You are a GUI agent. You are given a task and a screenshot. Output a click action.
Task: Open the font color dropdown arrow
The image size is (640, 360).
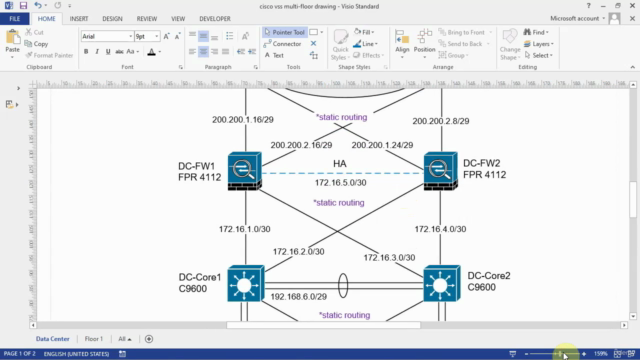coord(160,52)
